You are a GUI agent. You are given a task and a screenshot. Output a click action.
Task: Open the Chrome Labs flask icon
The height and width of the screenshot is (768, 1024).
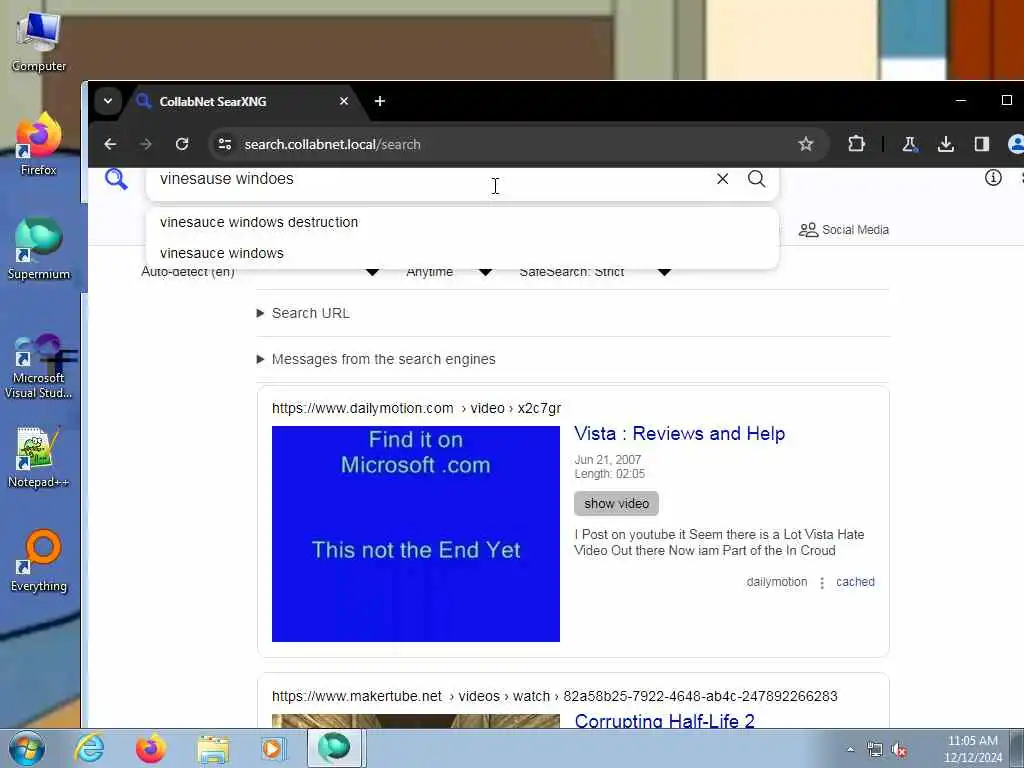coord(910,144)
